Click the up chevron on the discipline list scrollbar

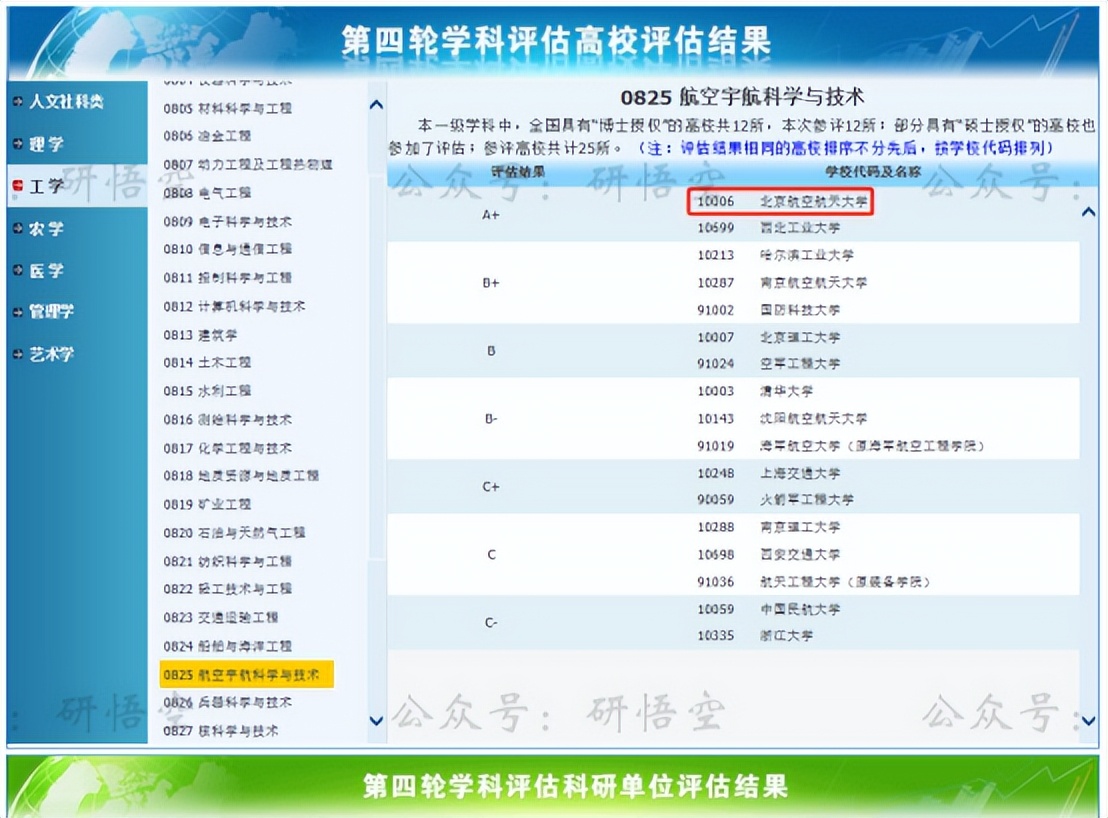tap(376, 103)
